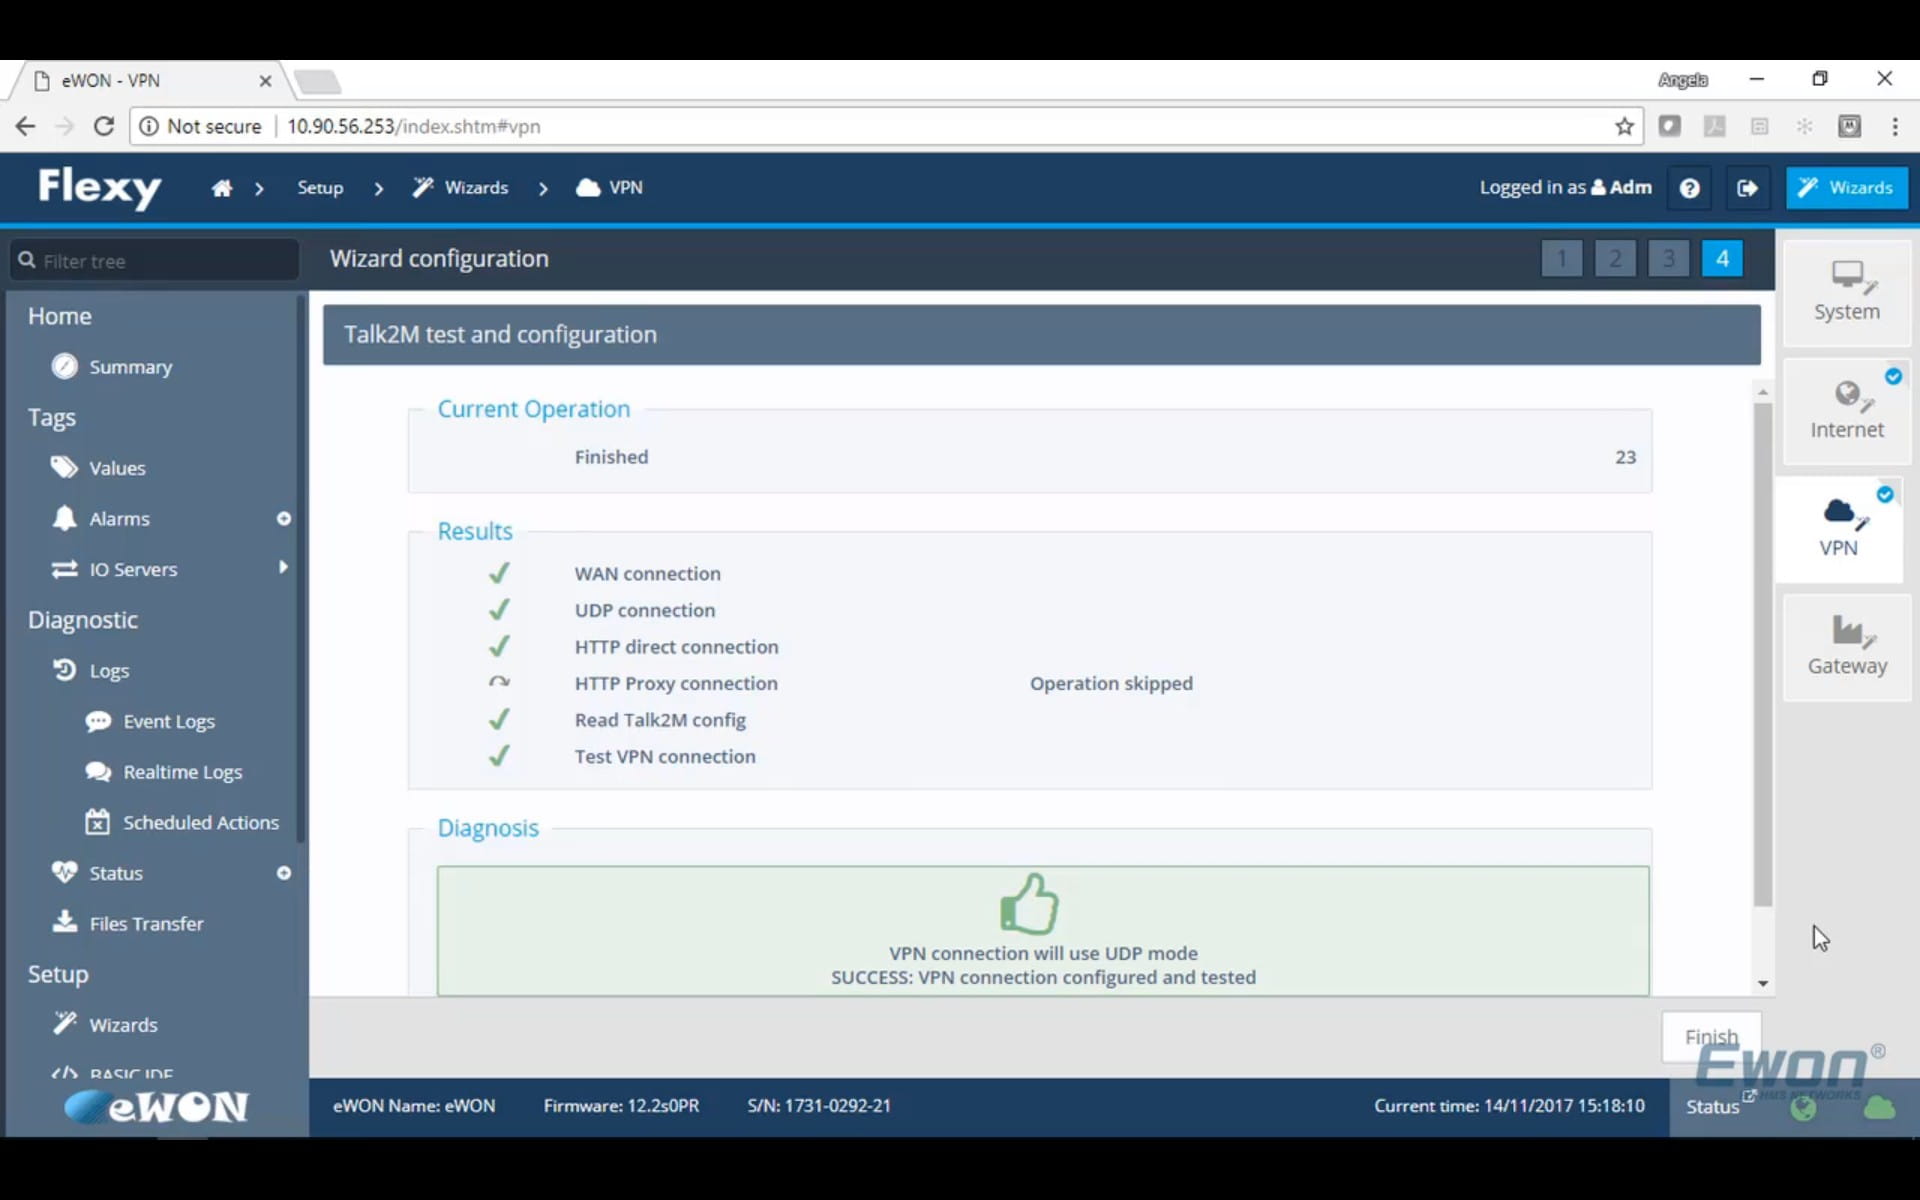Open Status in Diagnostic section
Screen dimensions: 1920x1200
click(116, 873)
